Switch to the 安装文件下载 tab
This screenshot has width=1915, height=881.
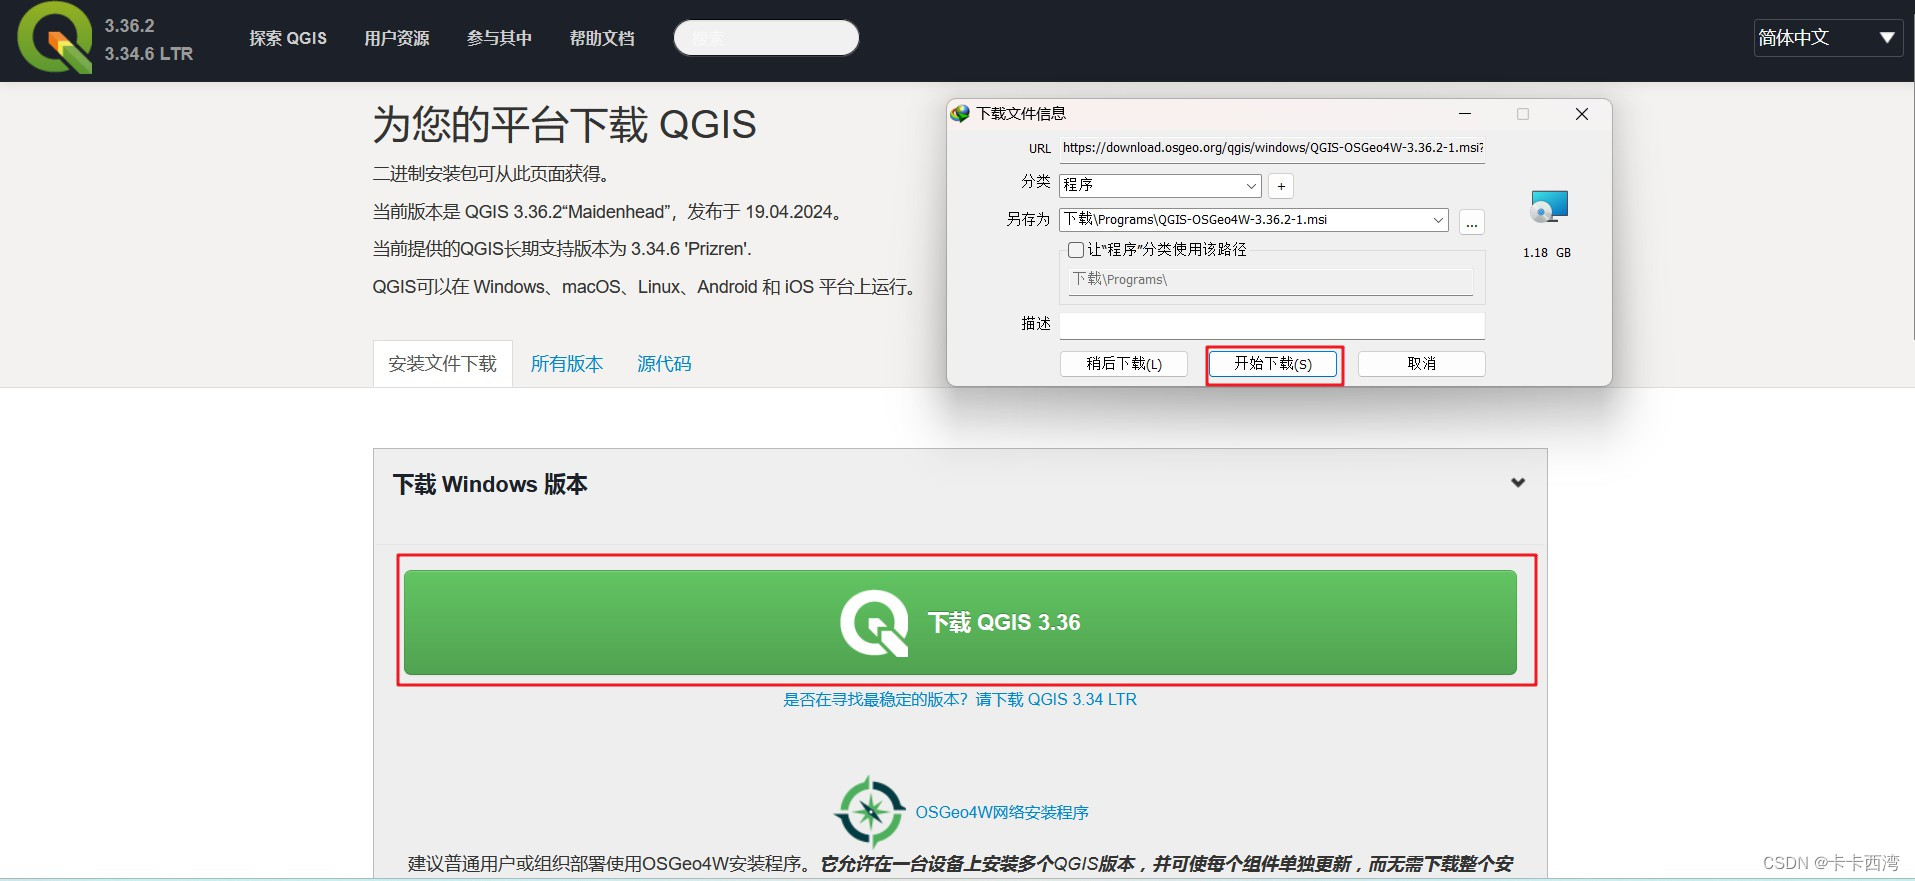[x=443, y=363]
